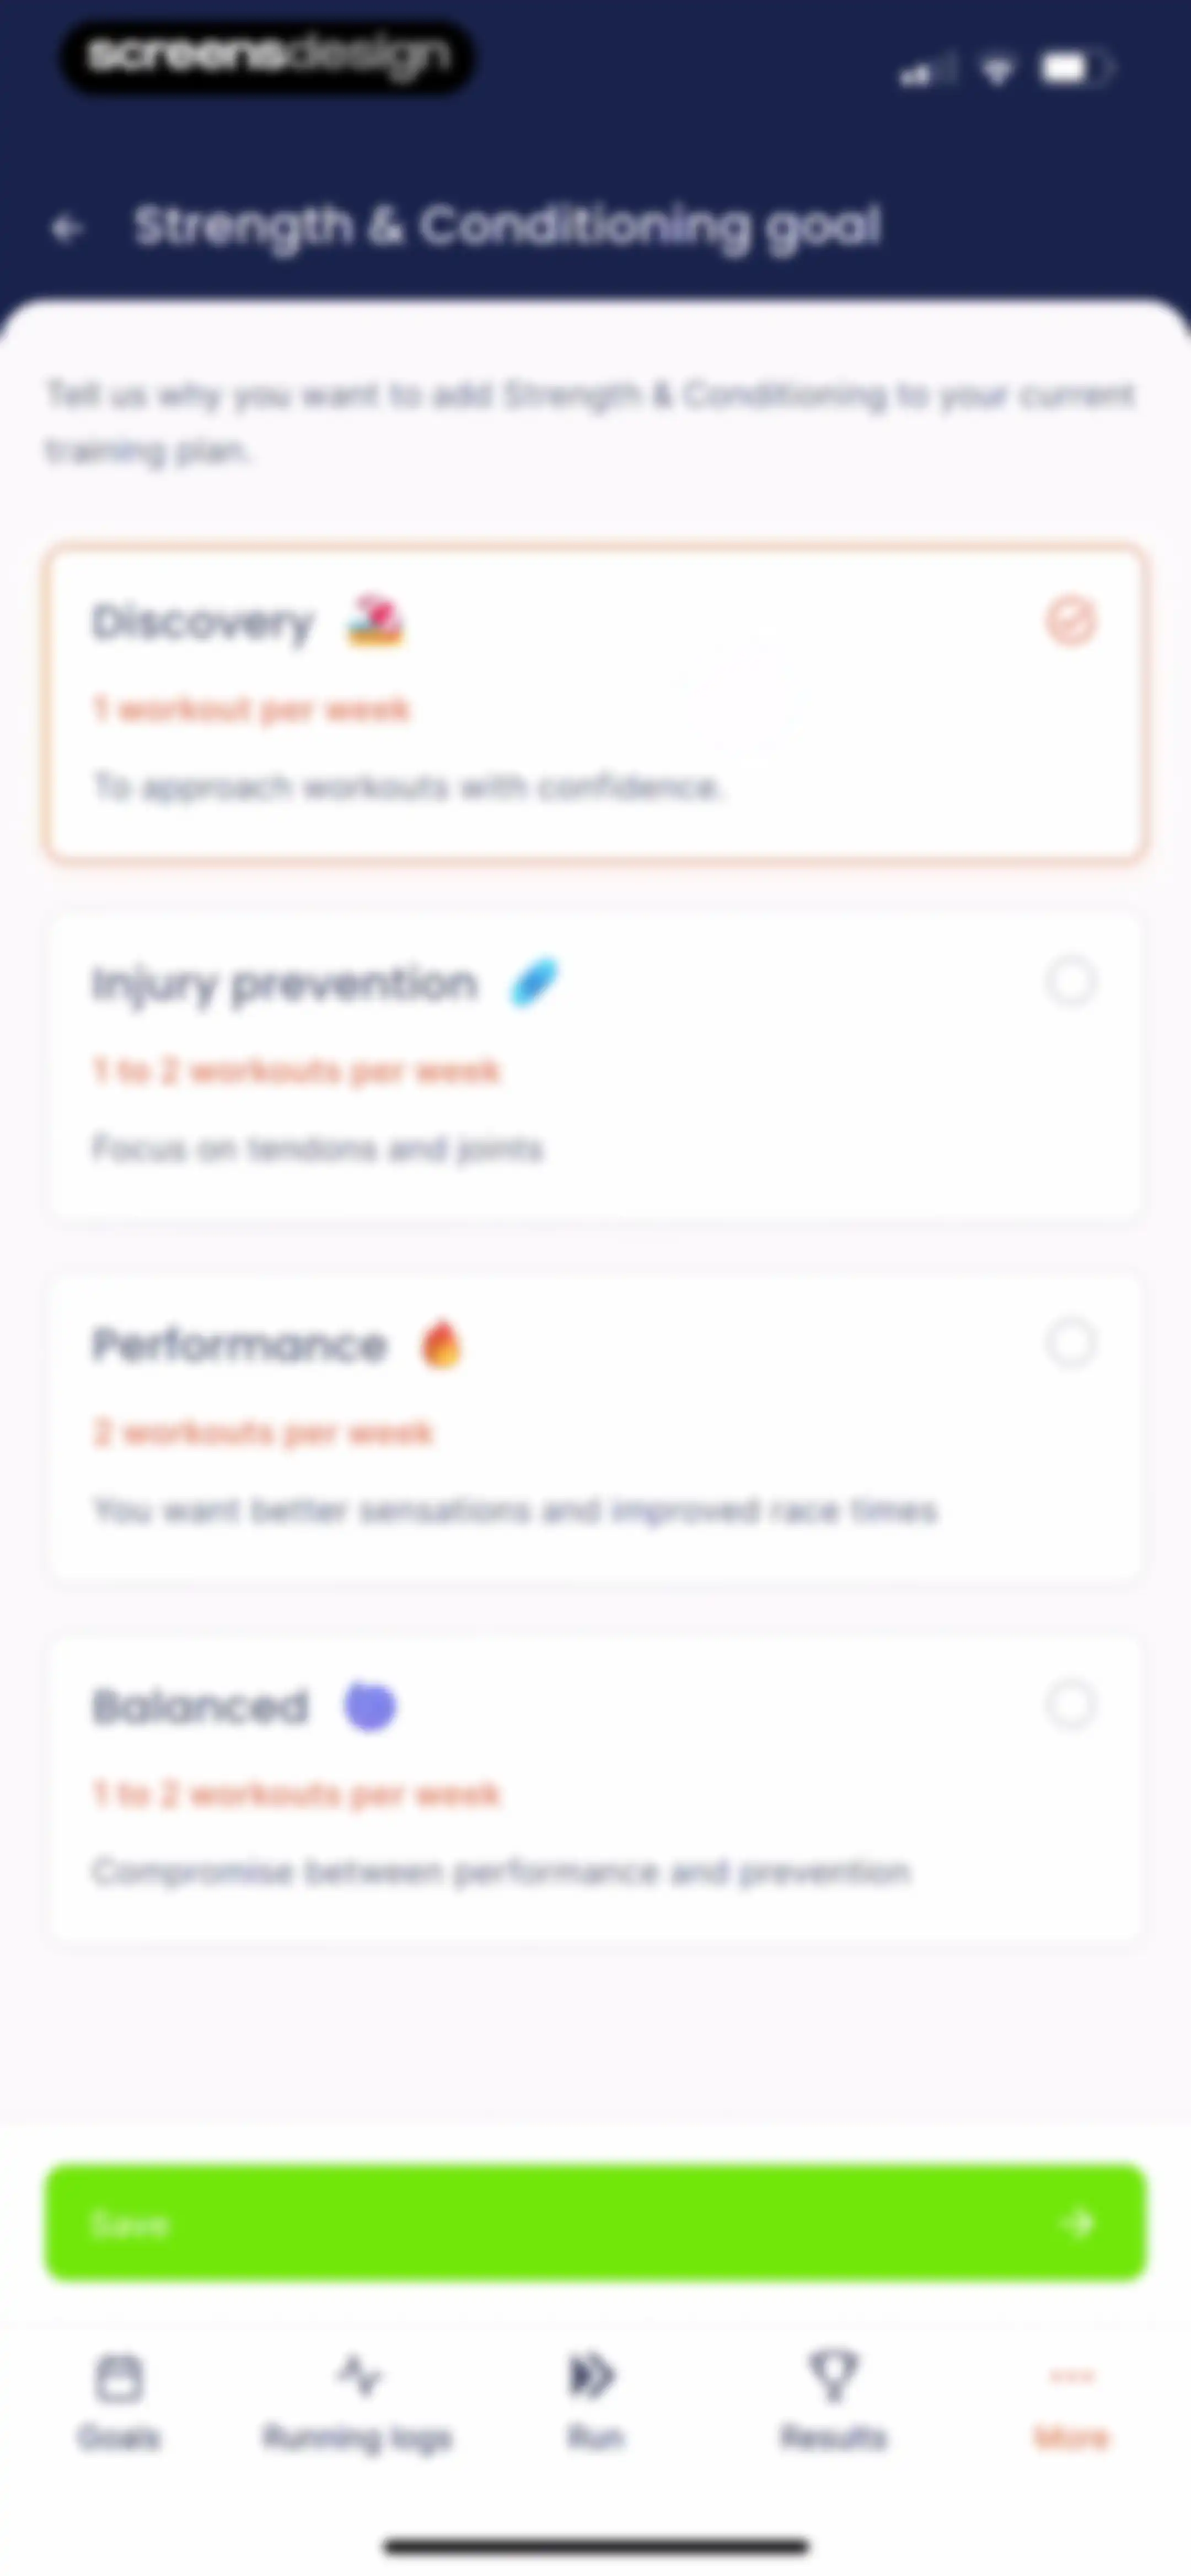The width and height of the screenshot is (1191, 2576).
Task: Tap the purple icon beside Balanced
Action: coord(370,1706)
